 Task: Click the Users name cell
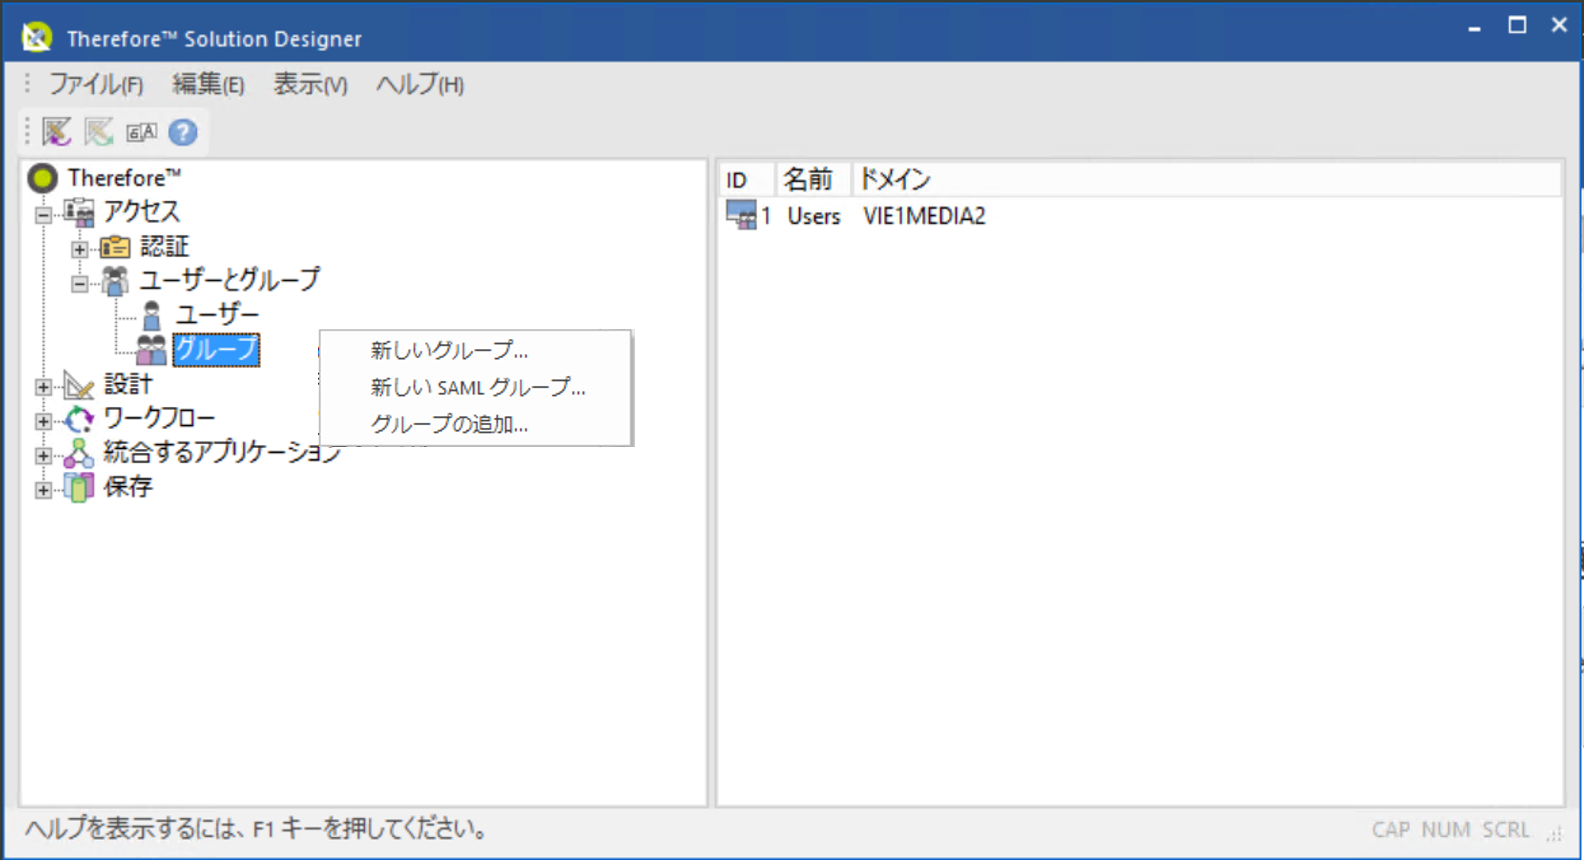[813, 216]
